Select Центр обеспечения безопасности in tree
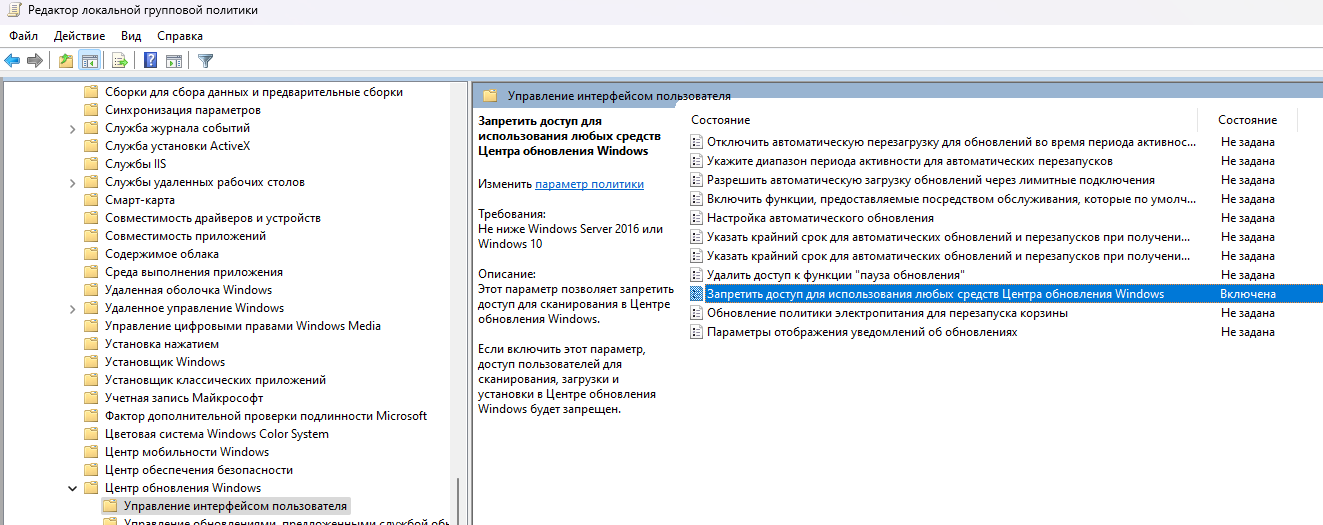The width and height of the screenshot is (1323, 525). click(x=199, y=470)
